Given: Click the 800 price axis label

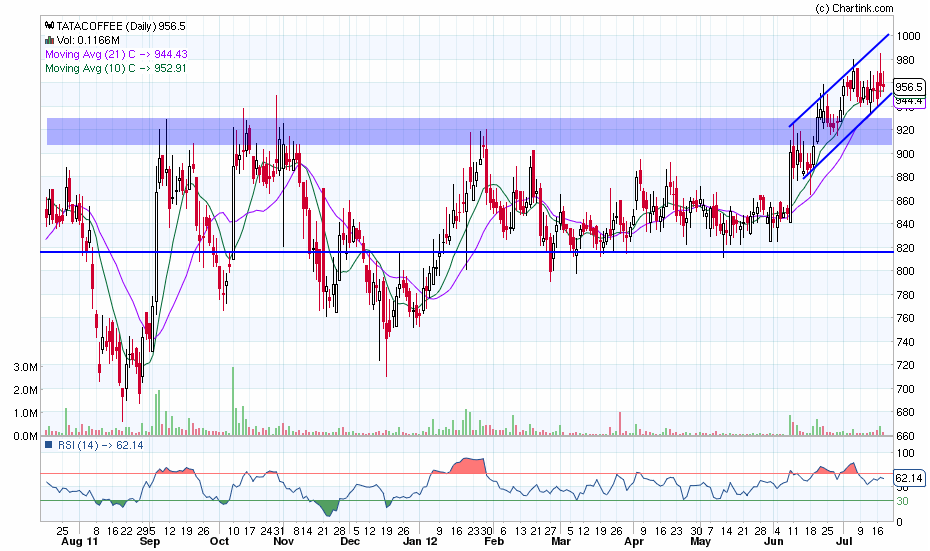Looking at the screenshot, I should click(905, 271).
